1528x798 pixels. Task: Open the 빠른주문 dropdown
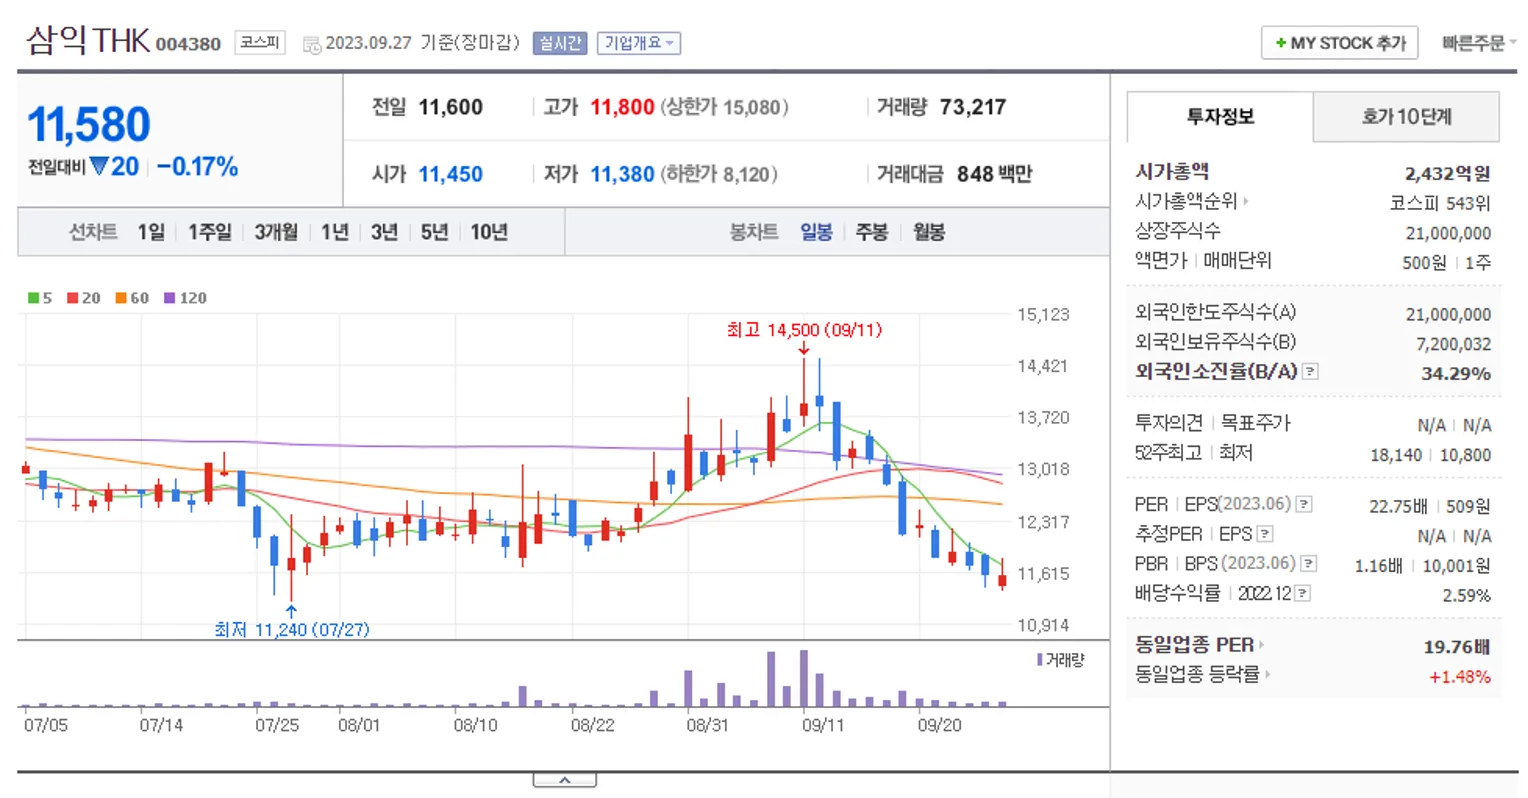pos(1479,43)
